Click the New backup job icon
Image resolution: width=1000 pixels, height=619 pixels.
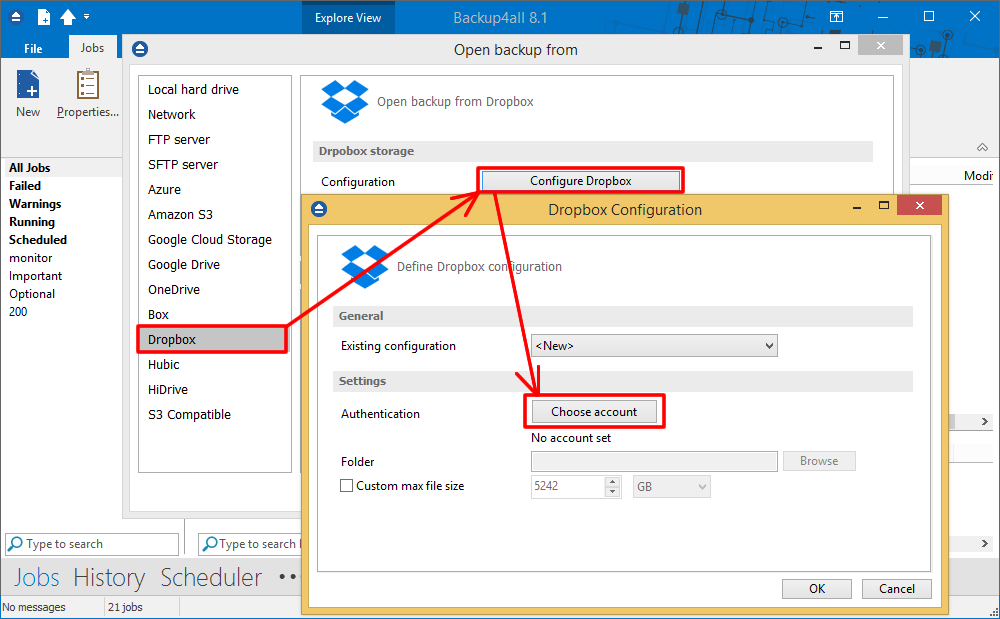[28, 86]
